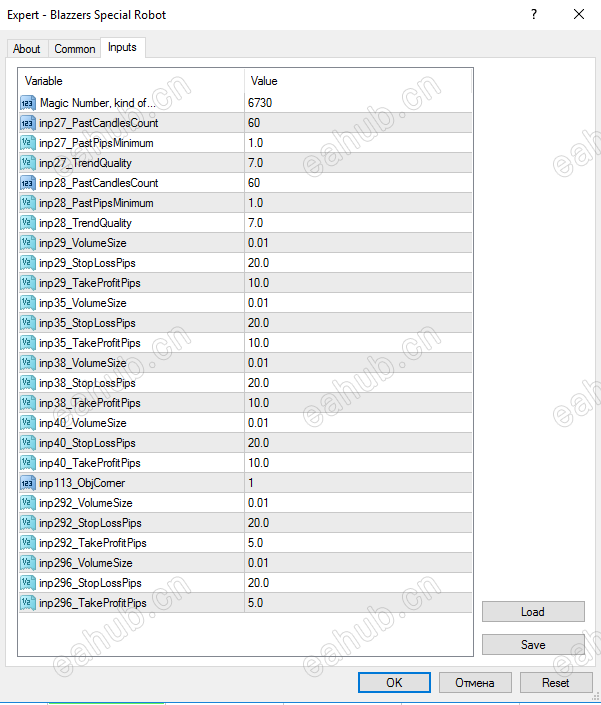Click the integer icon of inp27_PastCandlesCount

click(x=27, y=123)
